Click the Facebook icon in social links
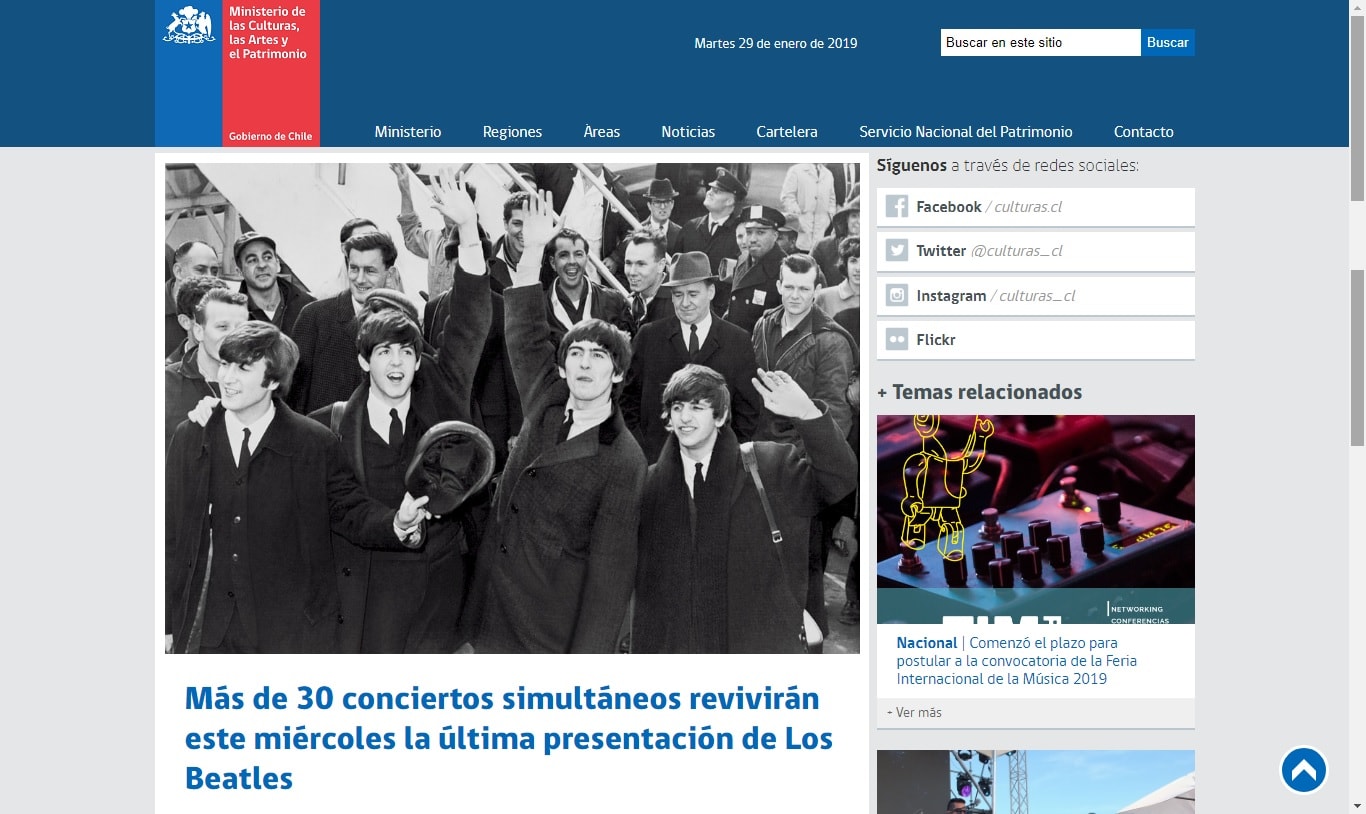Screen dimensions: 1366x814 (897, 207)
